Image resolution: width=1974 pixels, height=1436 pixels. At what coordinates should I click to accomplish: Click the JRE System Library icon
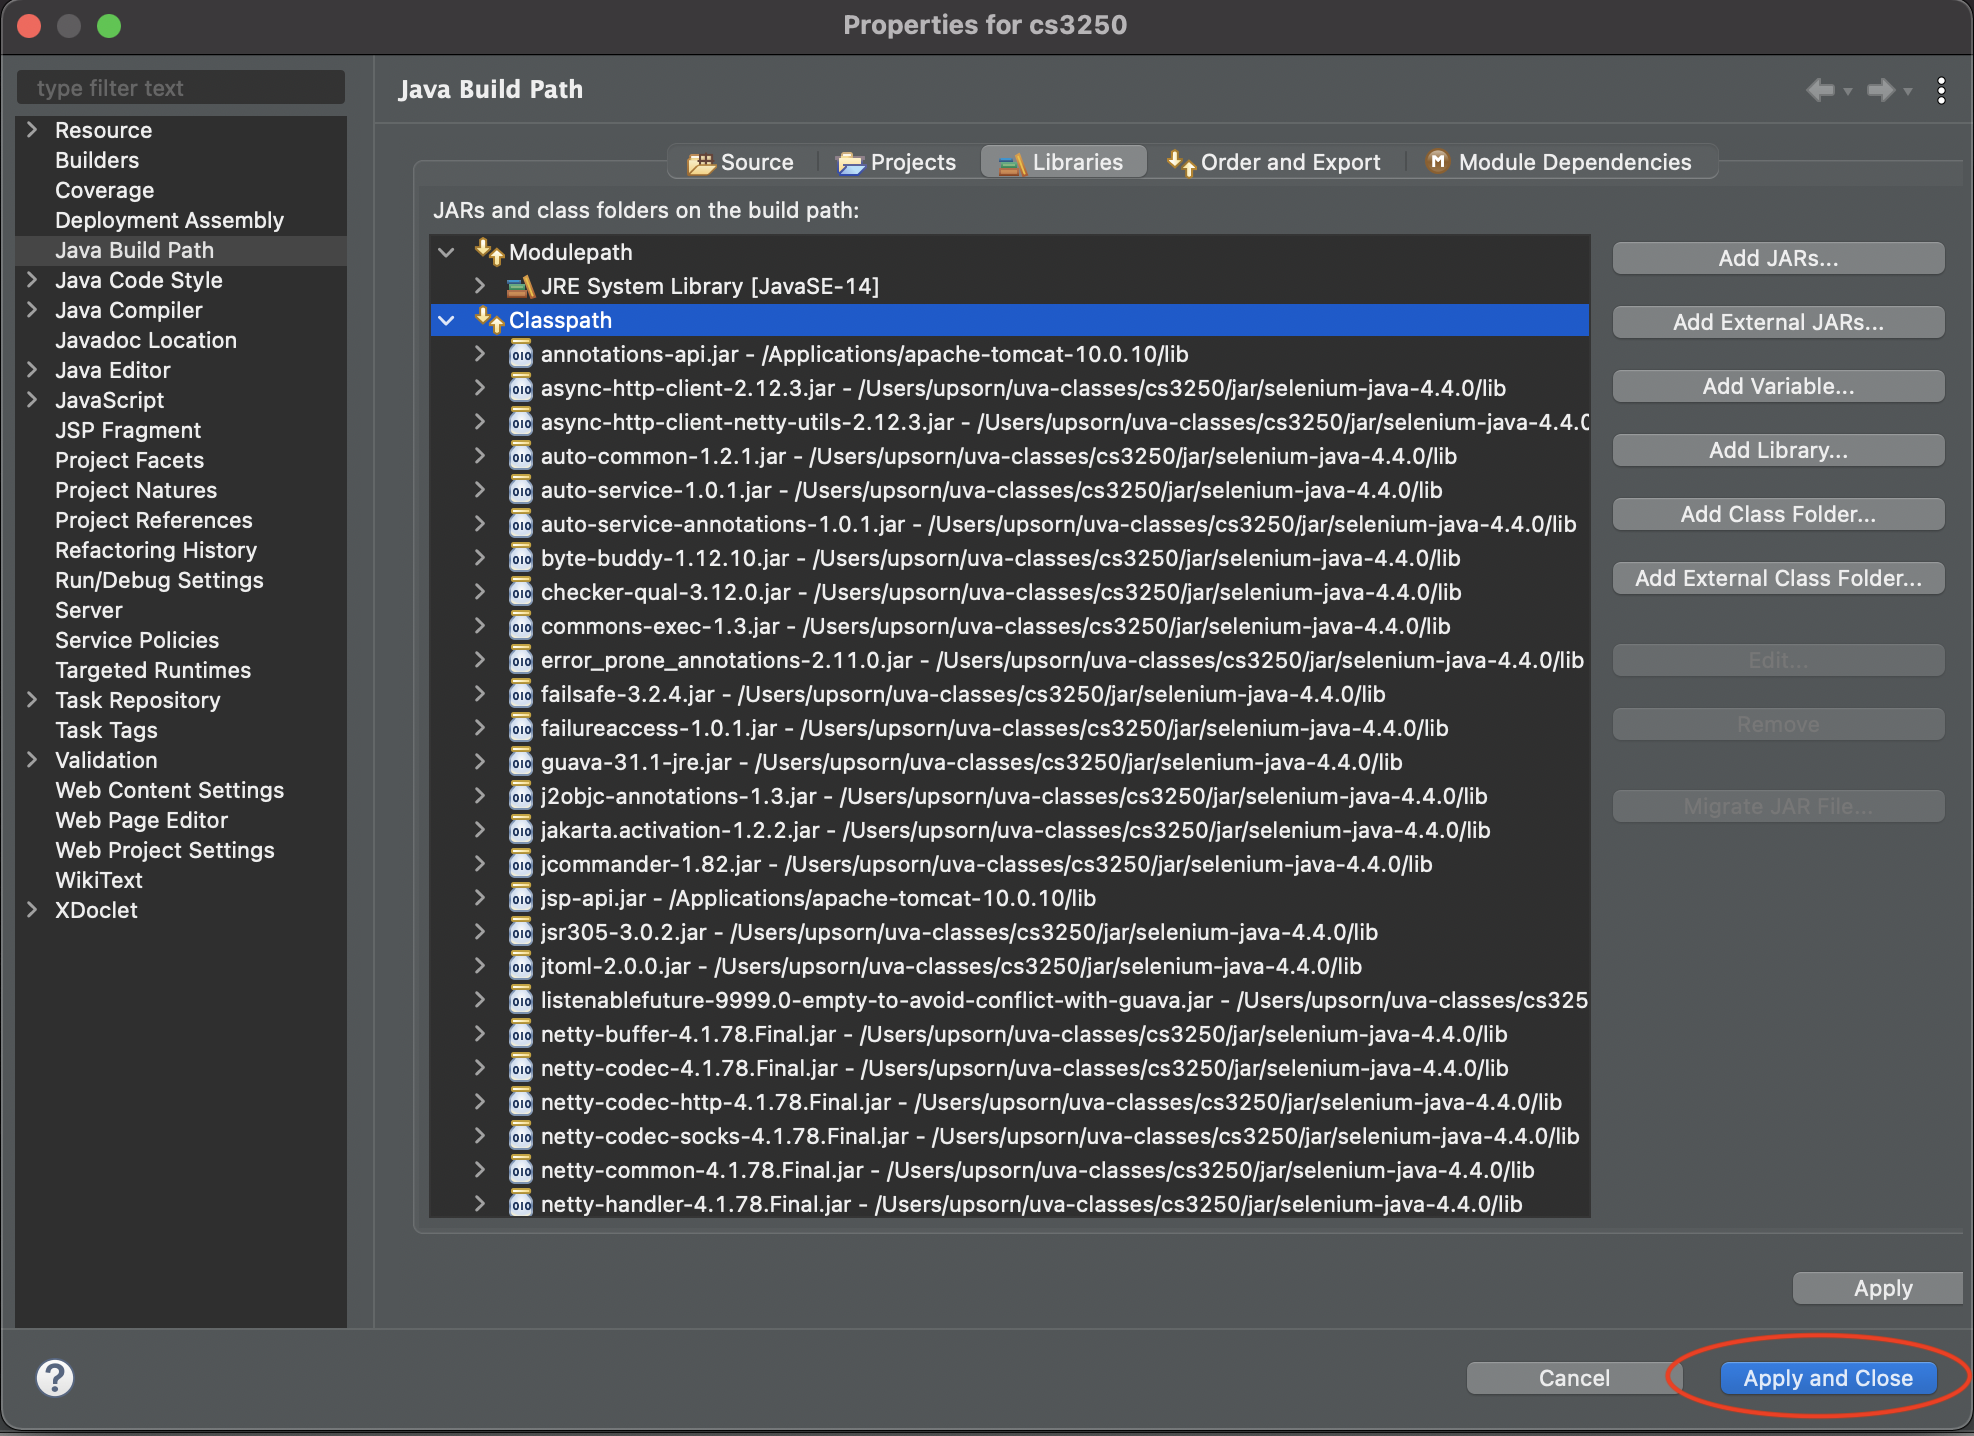(520, 287)
